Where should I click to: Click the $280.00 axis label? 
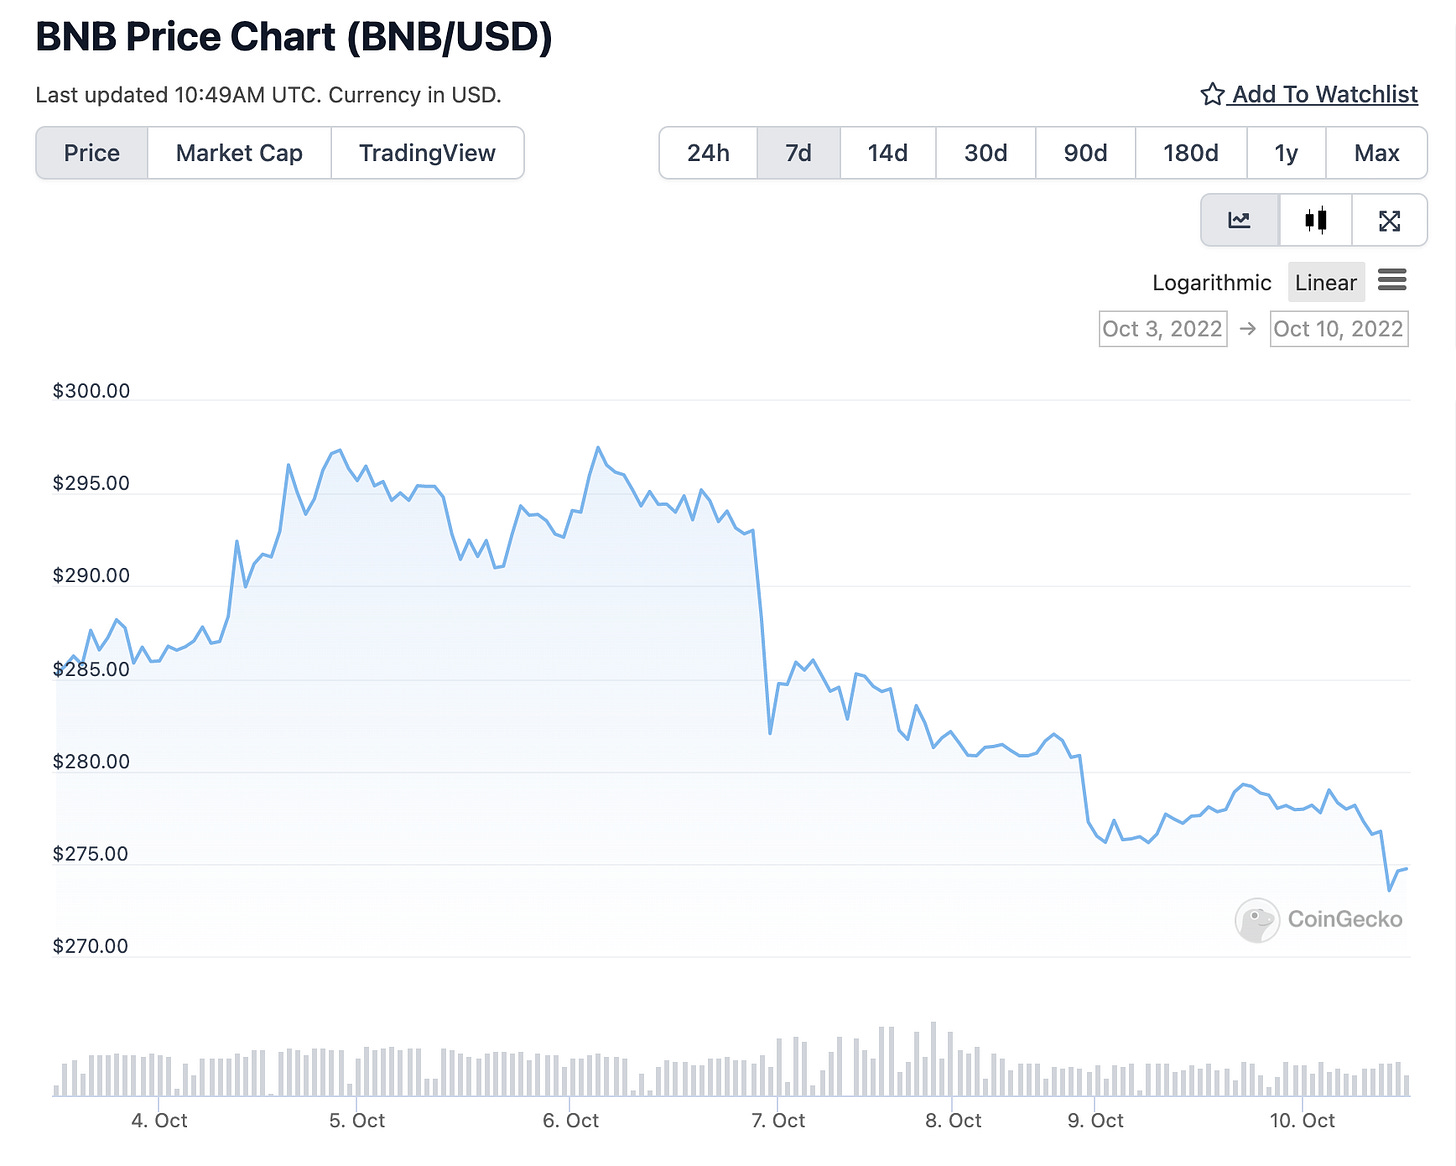tap(91, 762)
